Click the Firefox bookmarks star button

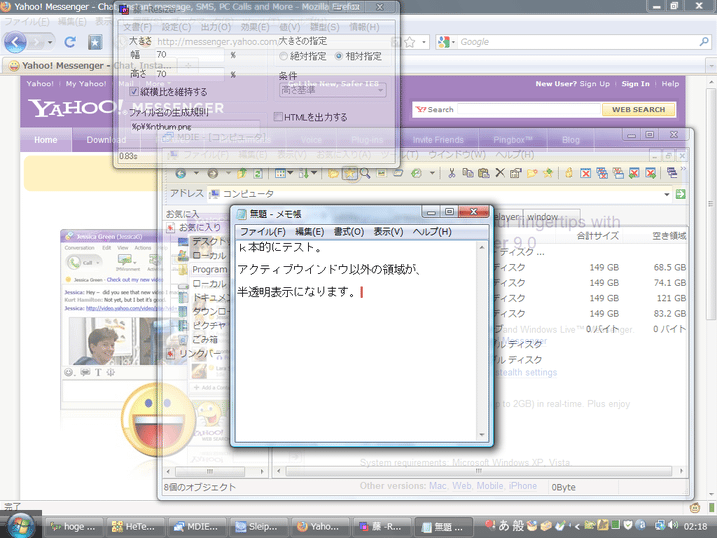click(95, 43)
